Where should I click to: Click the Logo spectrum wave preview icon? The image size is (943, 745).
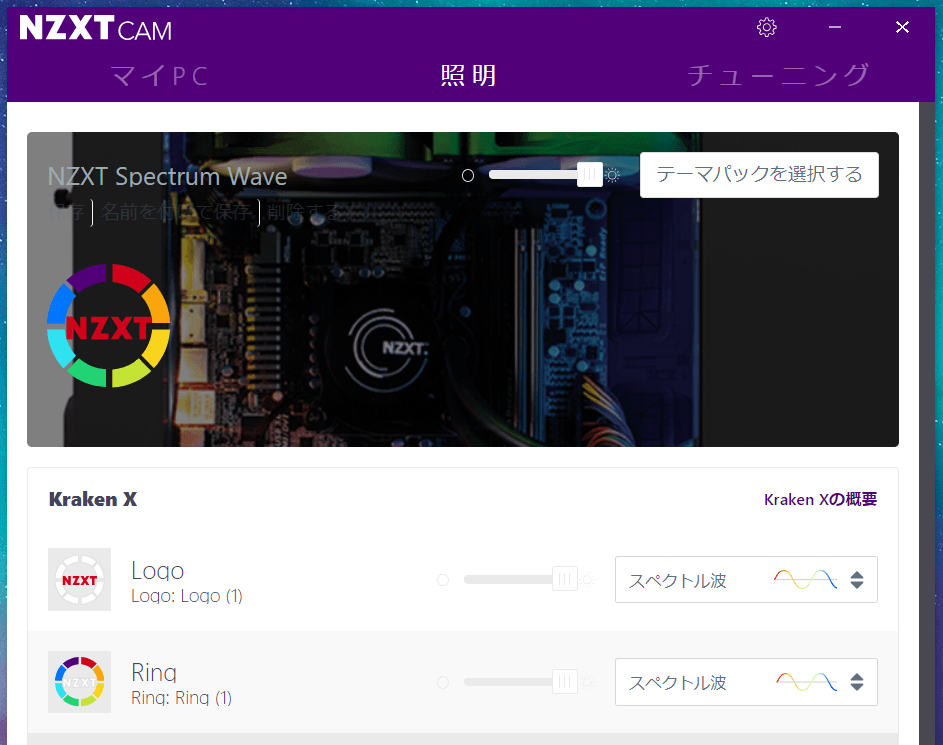(x=805, y=579)
